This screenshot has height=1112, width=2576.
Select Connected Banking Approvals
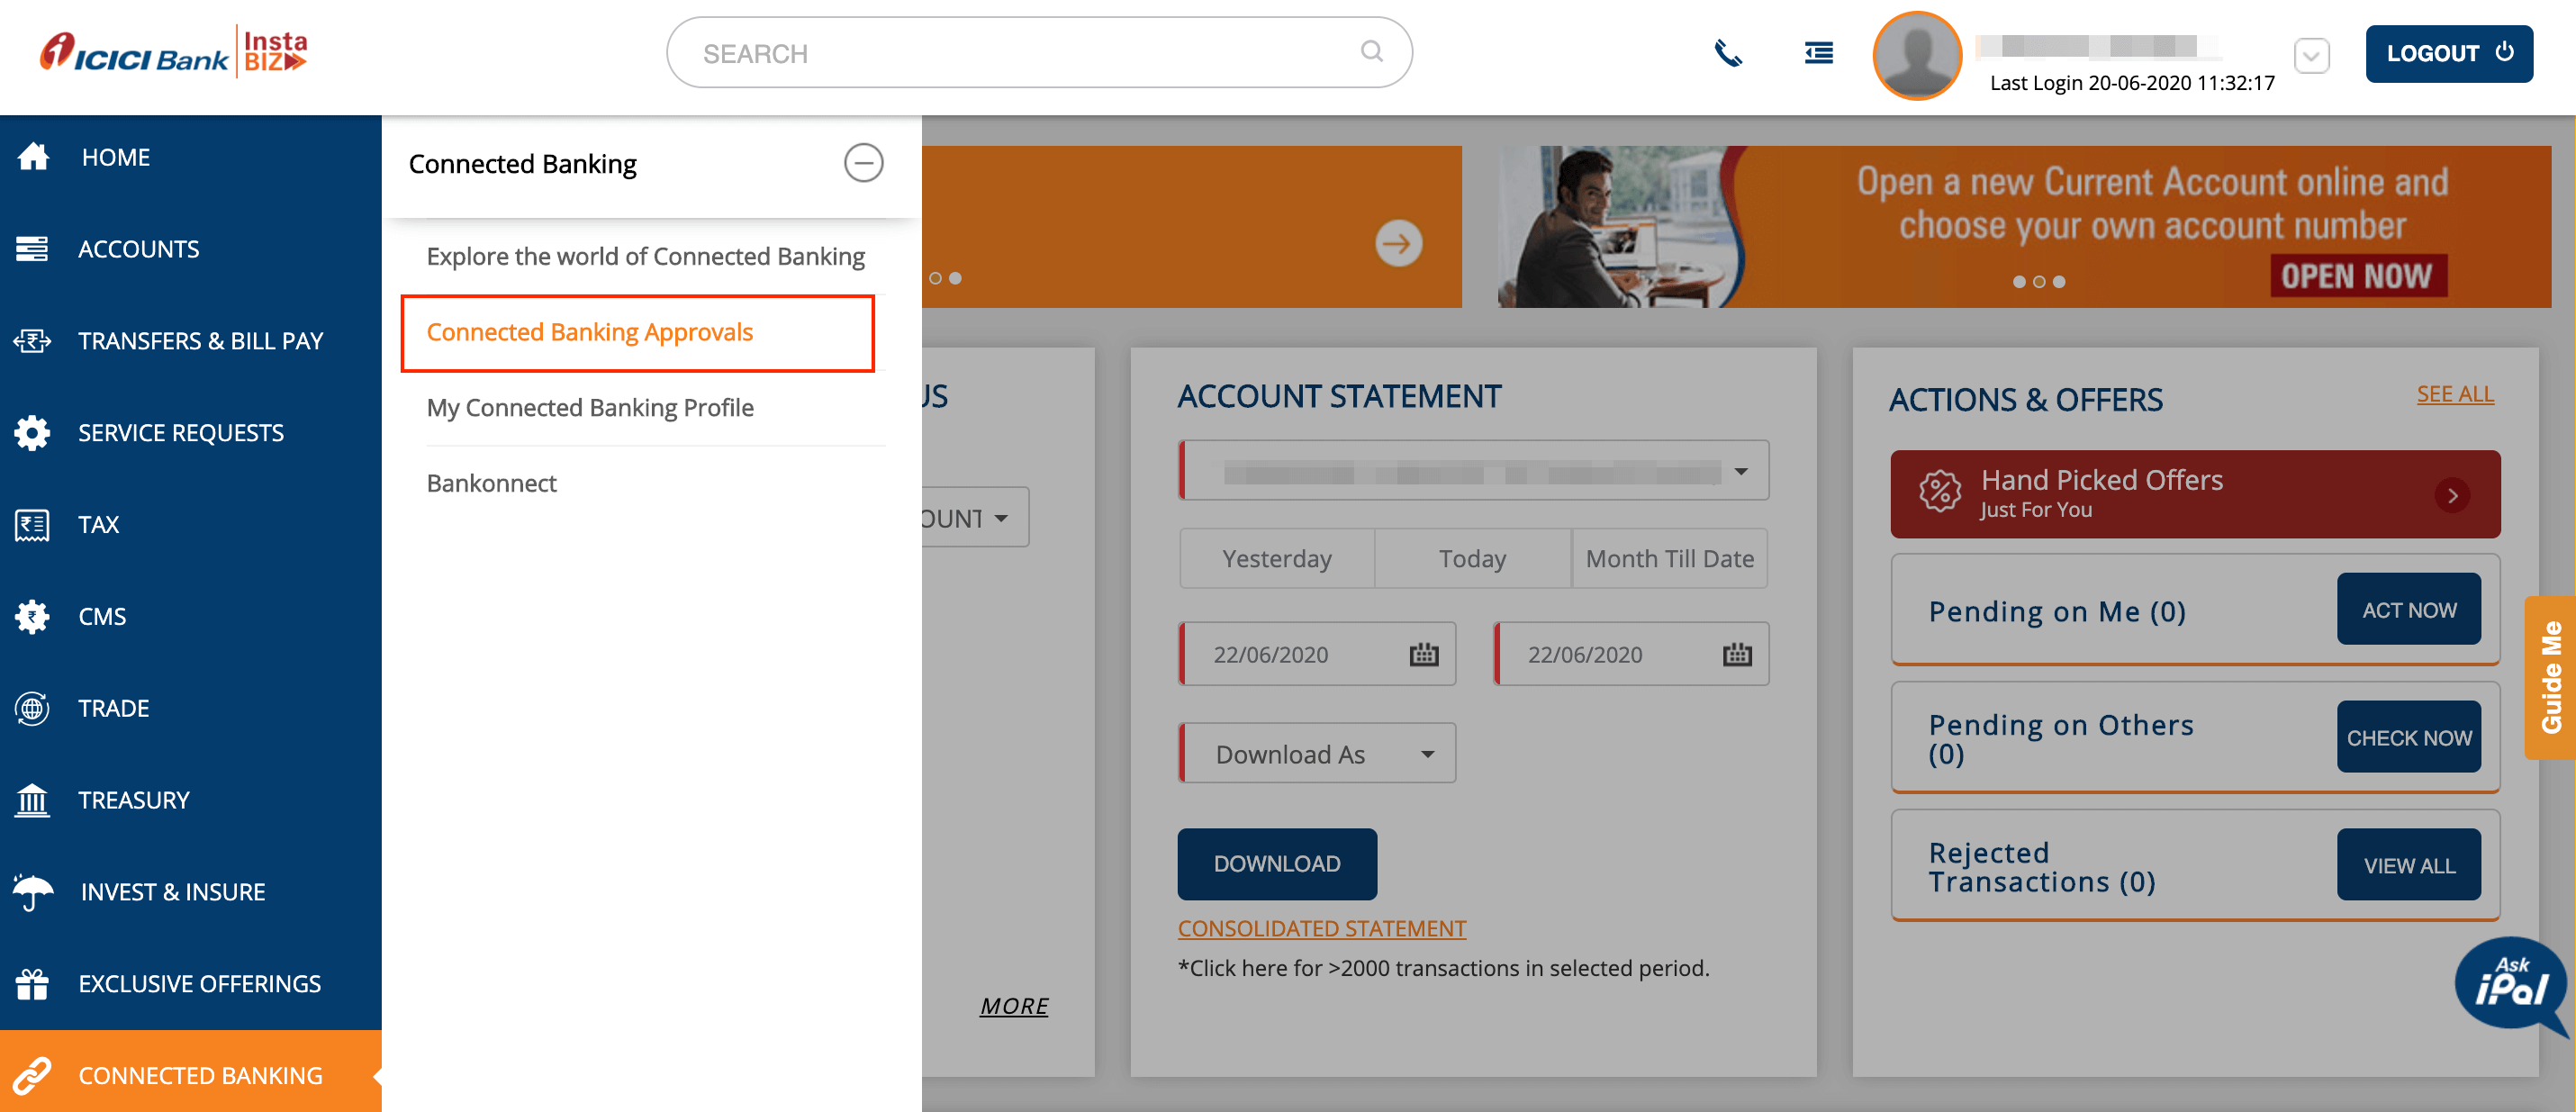(590, 332)
